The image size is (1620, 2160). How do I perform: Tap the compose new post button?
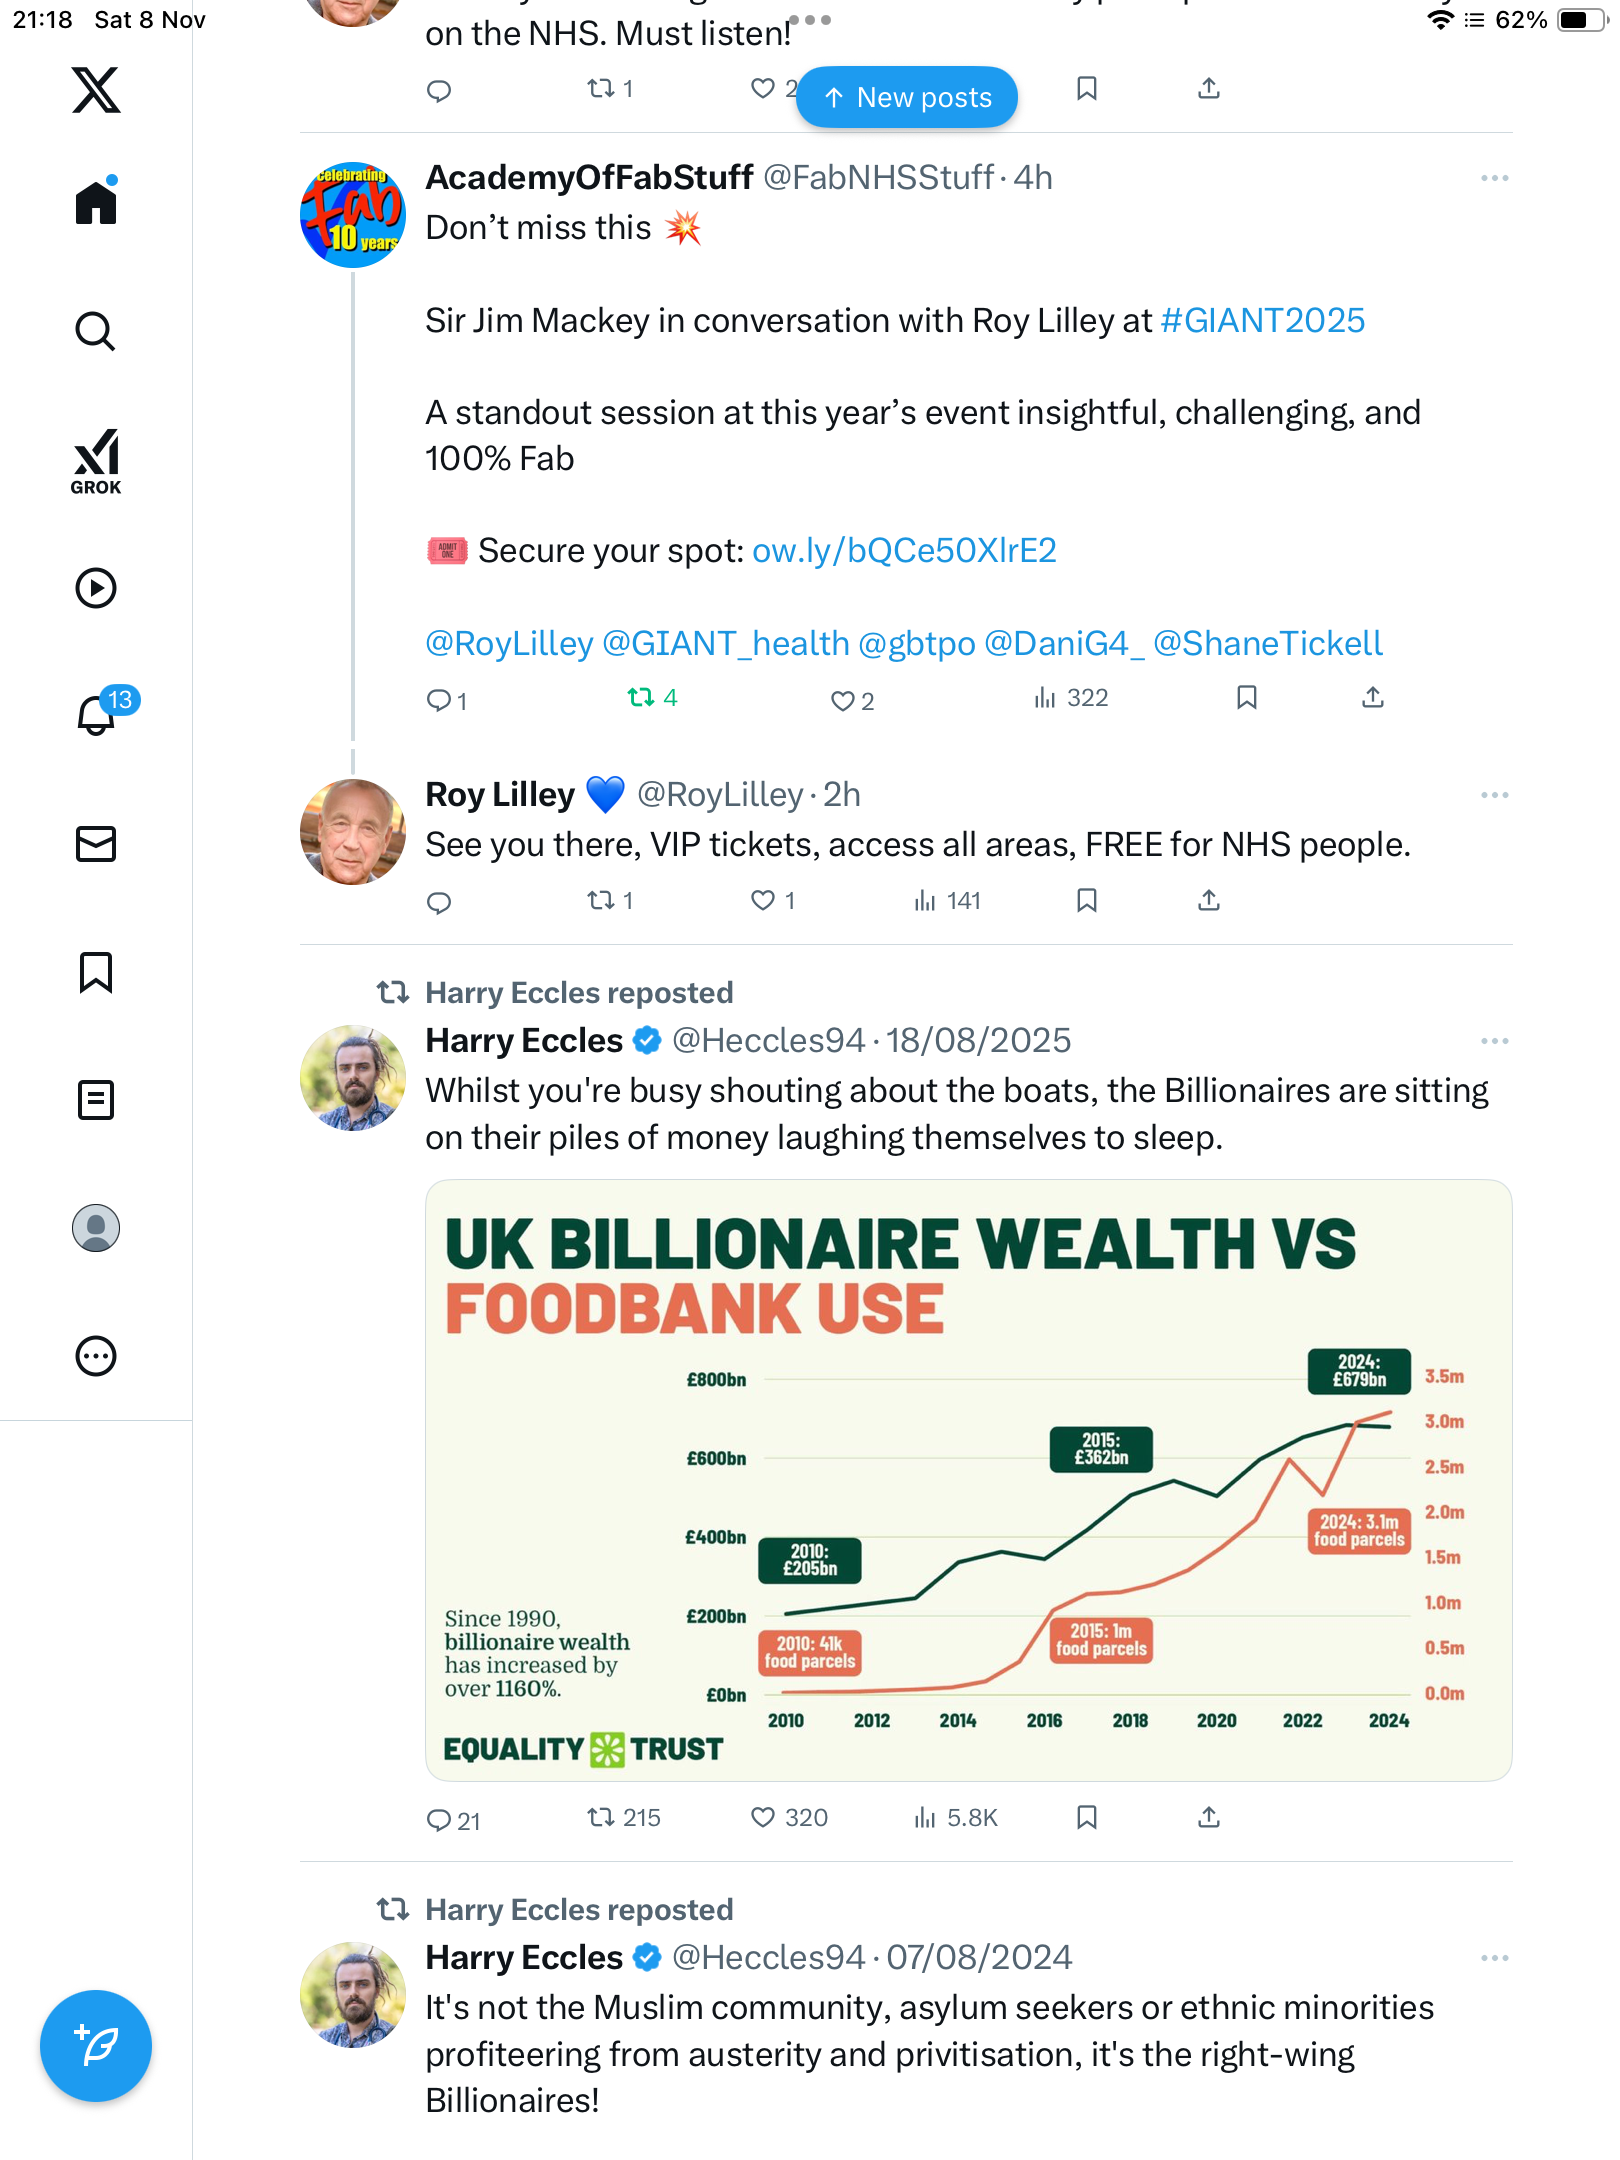pos(96,2045)
